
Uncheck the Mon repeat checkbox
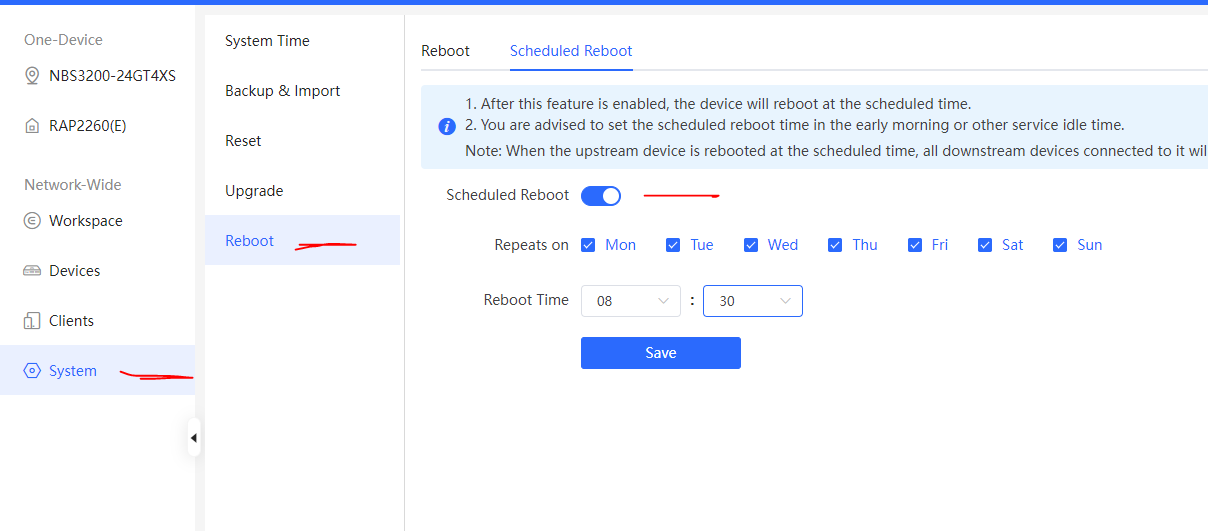588,245
